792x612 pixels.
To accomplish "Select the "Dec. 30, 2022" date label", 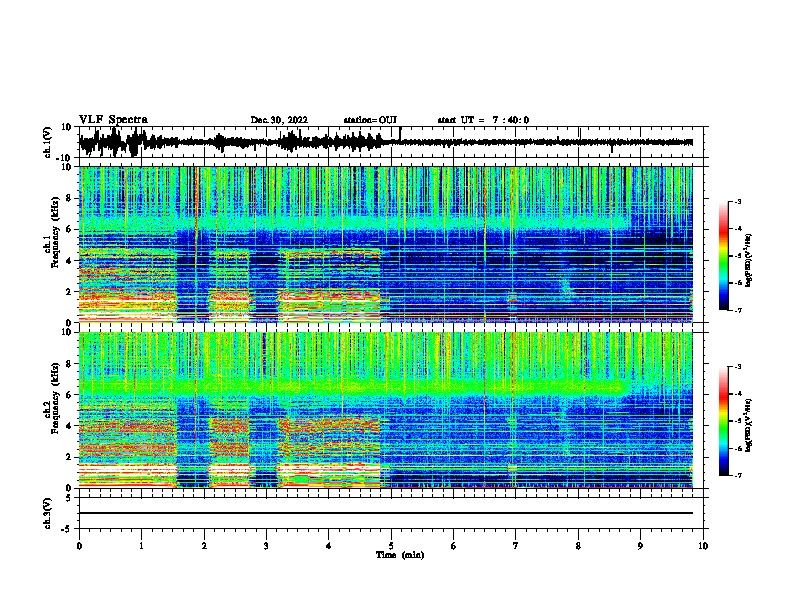I will point(279,120).
